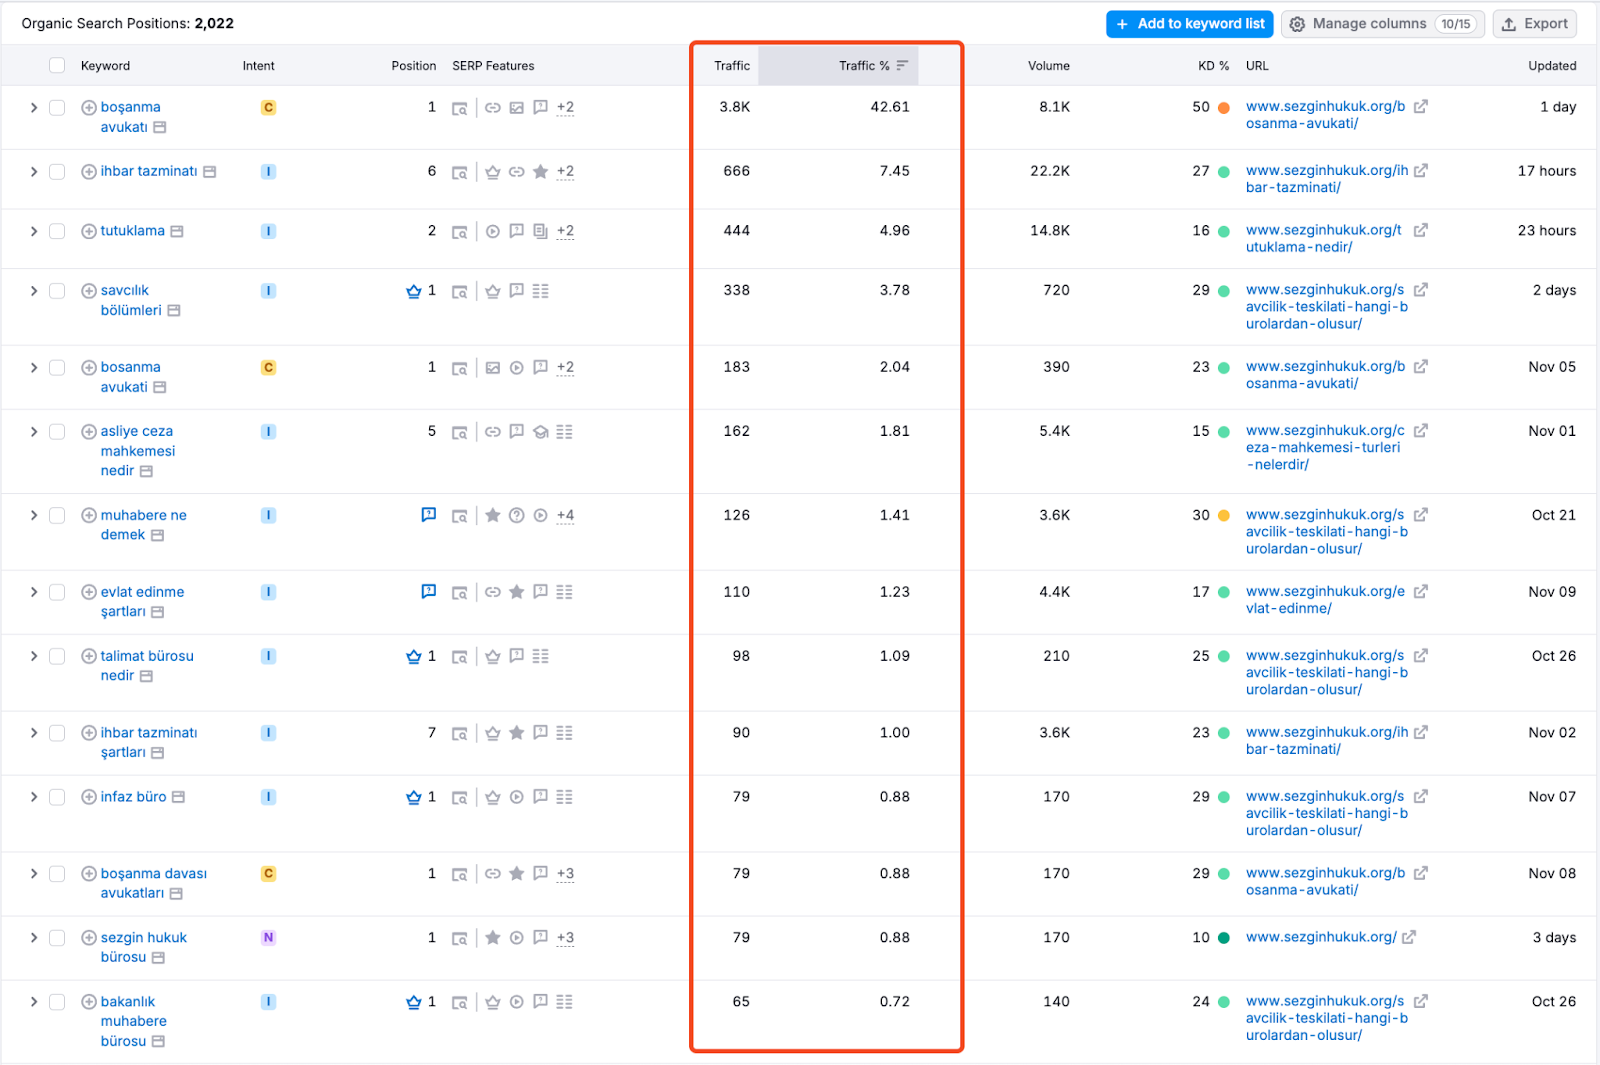This screenshot has width=1600, height=1065.
Task: Sort table by Keyword column header
Action: (105, 65)
